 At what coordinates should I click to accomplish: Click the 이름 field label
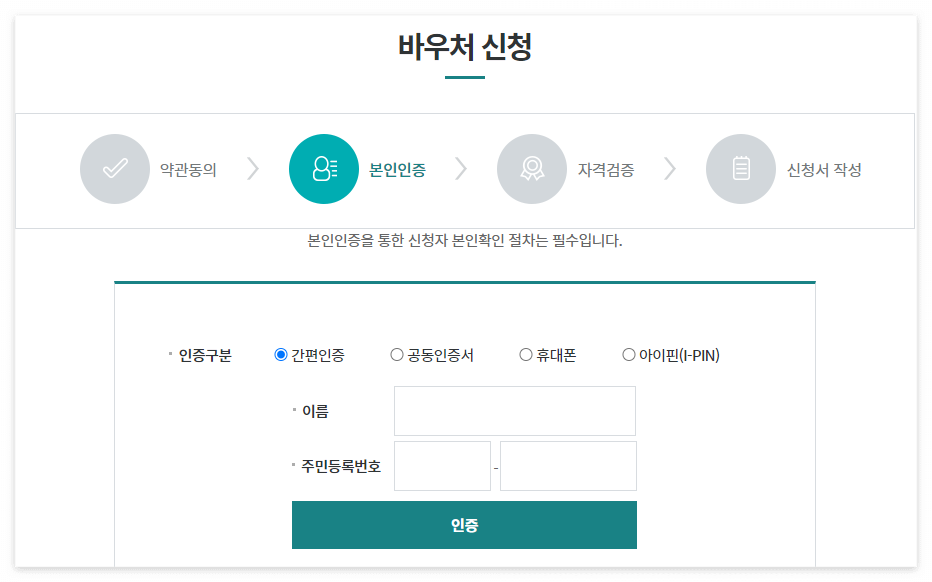[x=315, y=411]
